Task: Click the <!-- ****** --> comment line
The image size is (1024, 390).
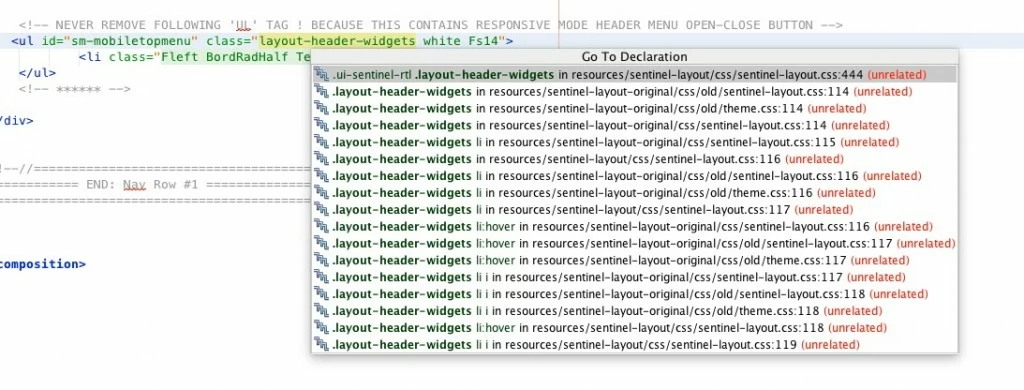Action: click(x=74, y=89)
